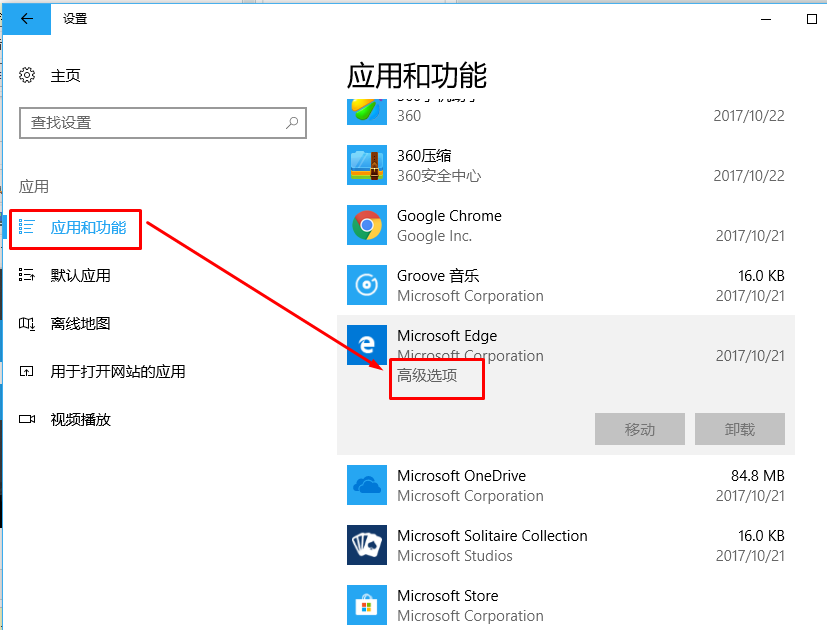The height and width of the screenshot is (630, 827).
Task: Click the Microsoft OneDrive cloud icon
Action: point(366,485)
